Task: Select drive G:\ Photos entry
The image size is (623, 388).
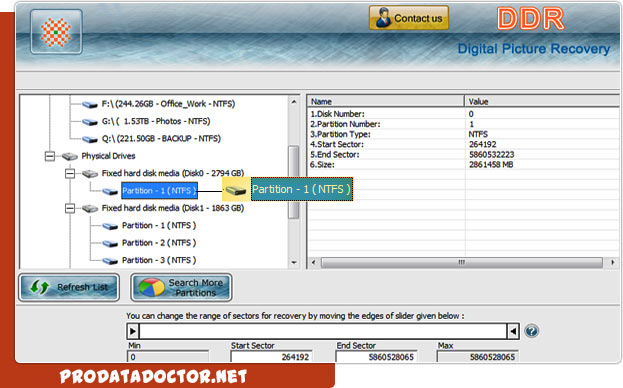Action: 156,121
